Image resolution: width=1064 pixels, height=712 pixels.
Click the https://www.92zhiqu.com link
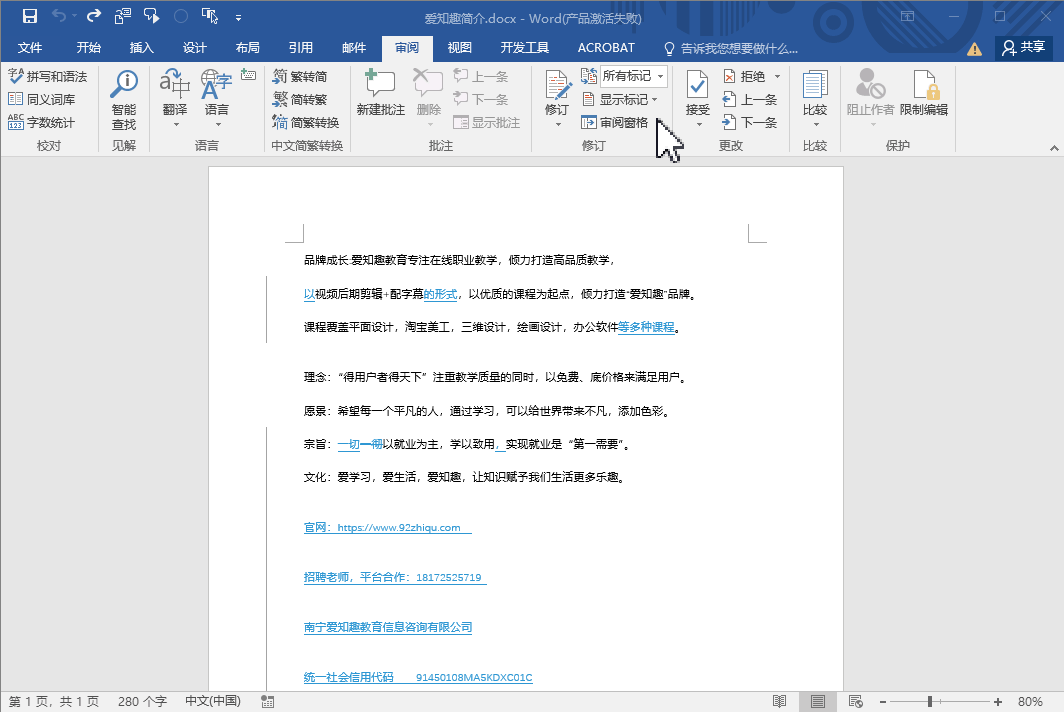click(399, 527)
